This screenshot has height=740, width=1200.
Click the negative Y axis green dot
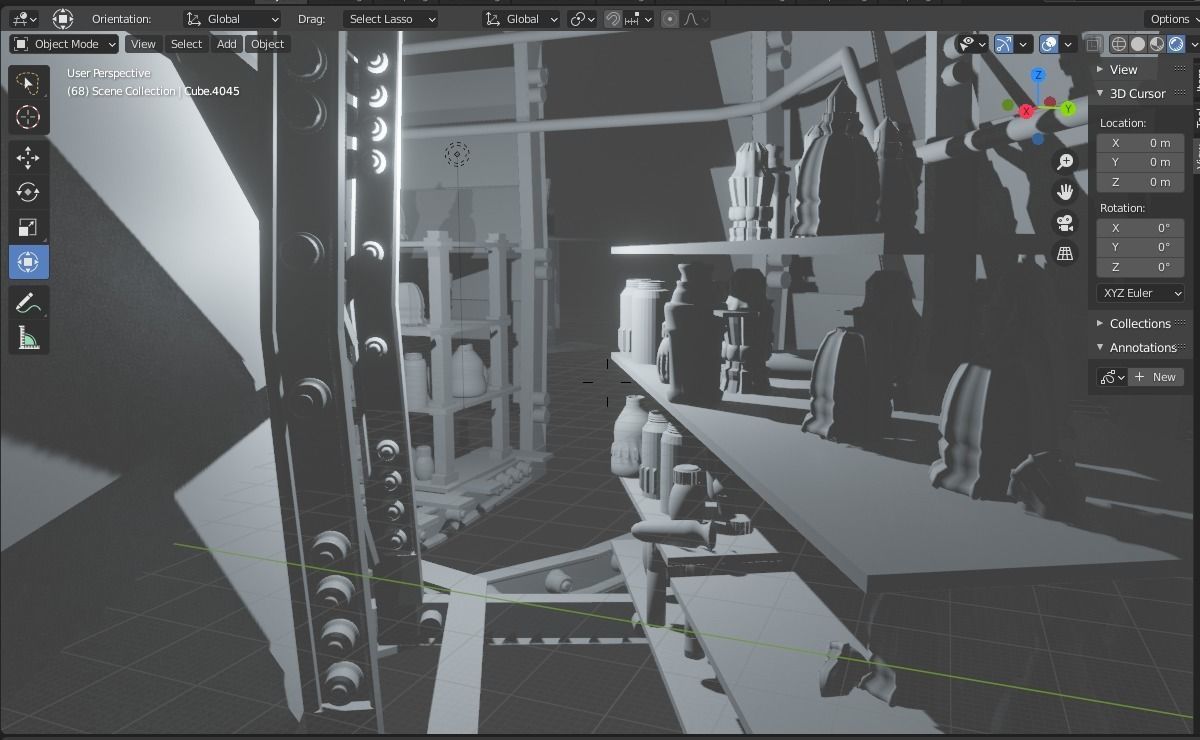pyautogui.click(x=1008, y=104)
